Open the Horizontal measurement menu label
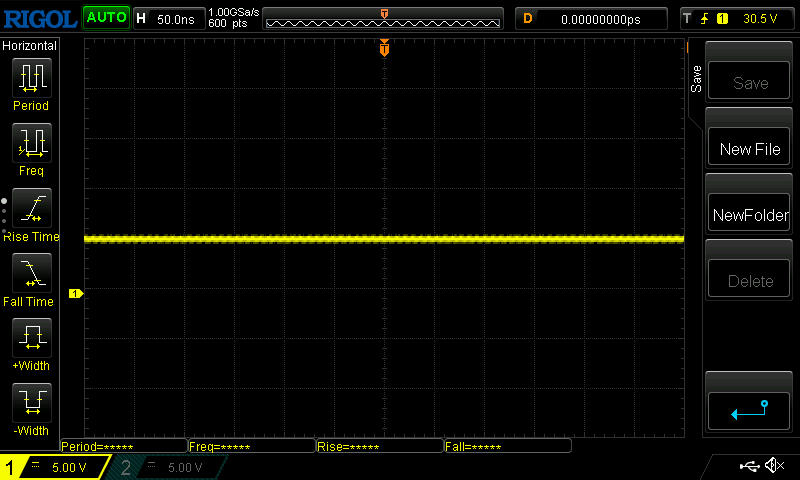800x480 pixels. click(30, 46)
